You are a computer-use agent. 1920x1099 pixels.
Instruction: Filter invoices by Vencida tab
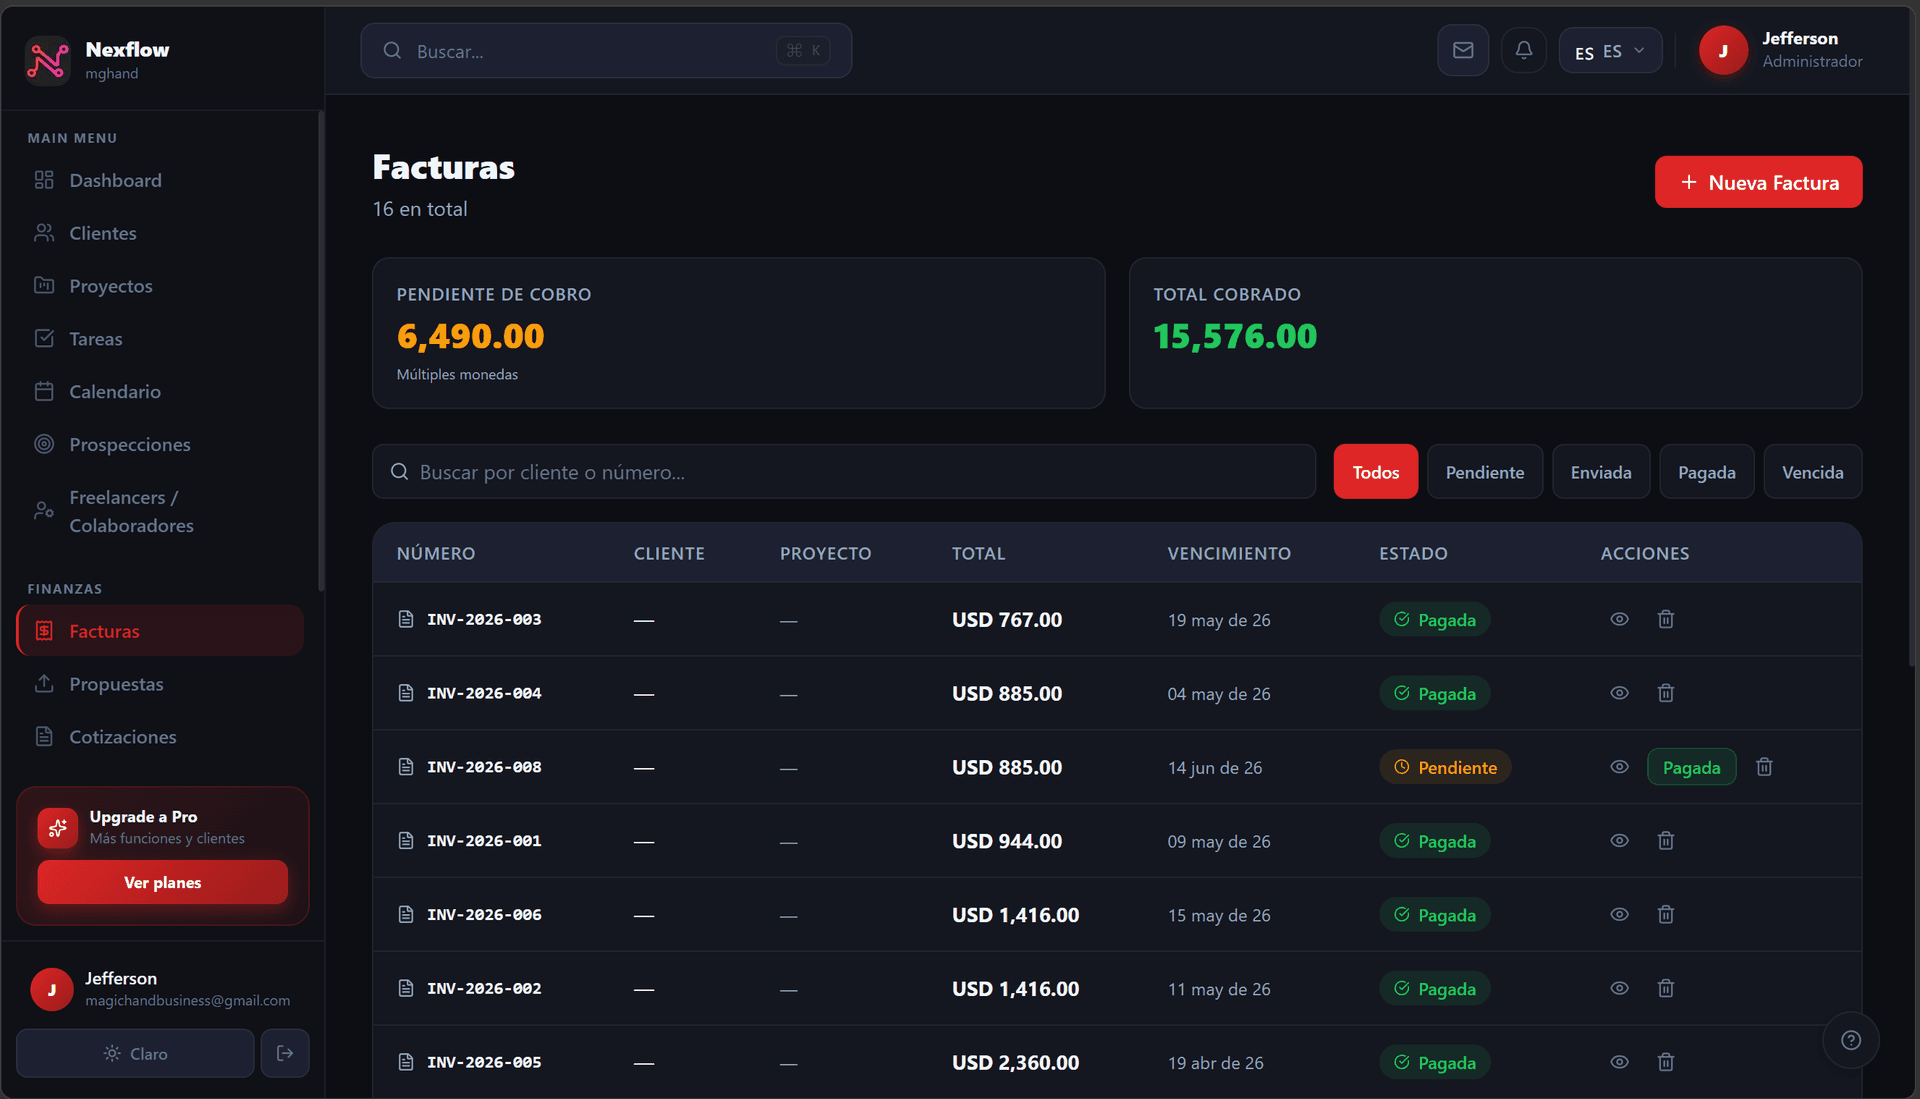pyautogui.click(x=1812, y=472)
